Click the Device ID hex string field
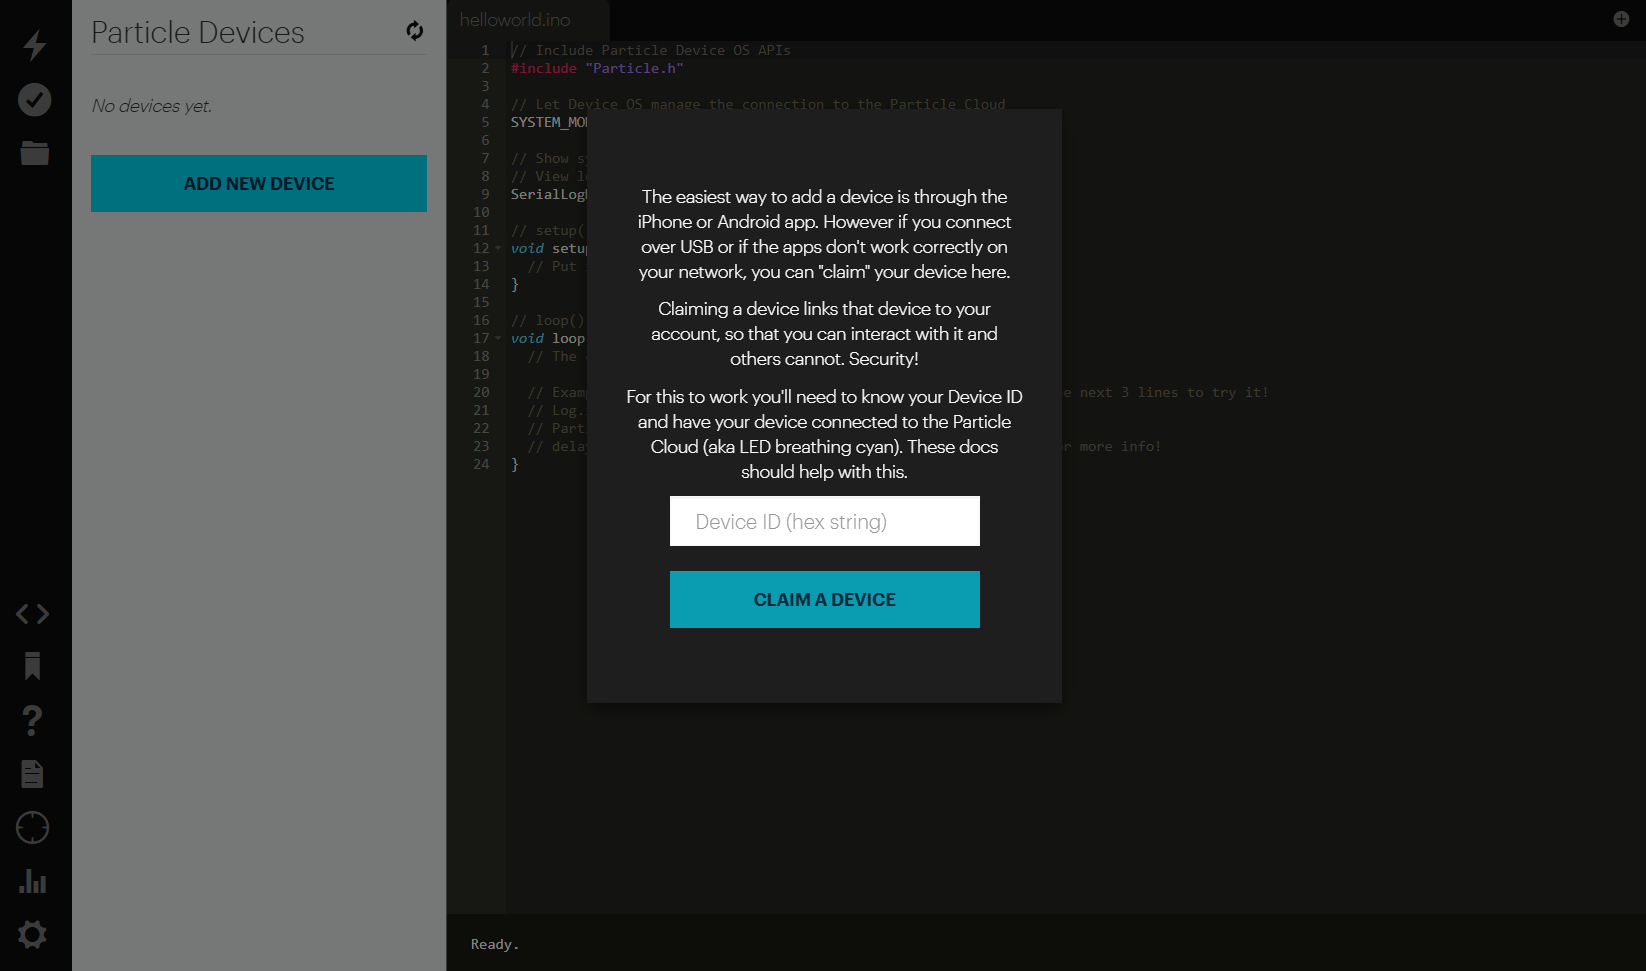This screenshot has height=971, width=1646. coord(824,521)
